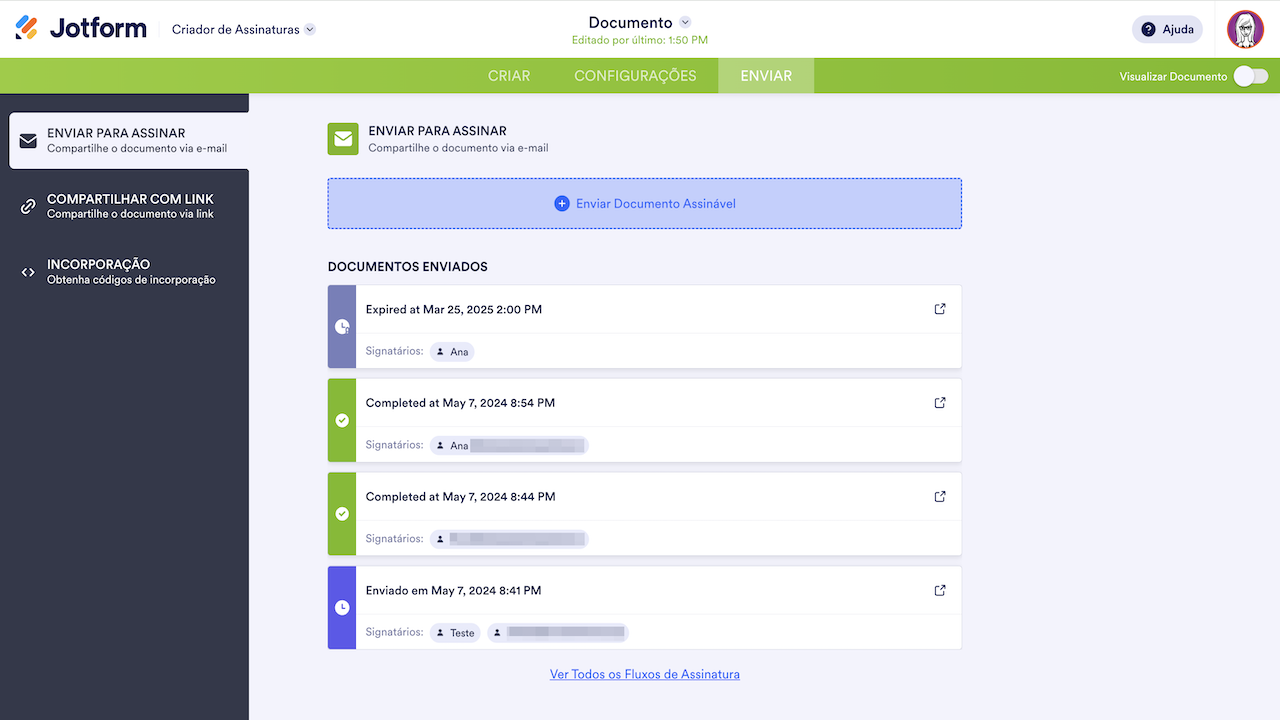
Task: Click the purple clock status icon
Action: point(341,608)
